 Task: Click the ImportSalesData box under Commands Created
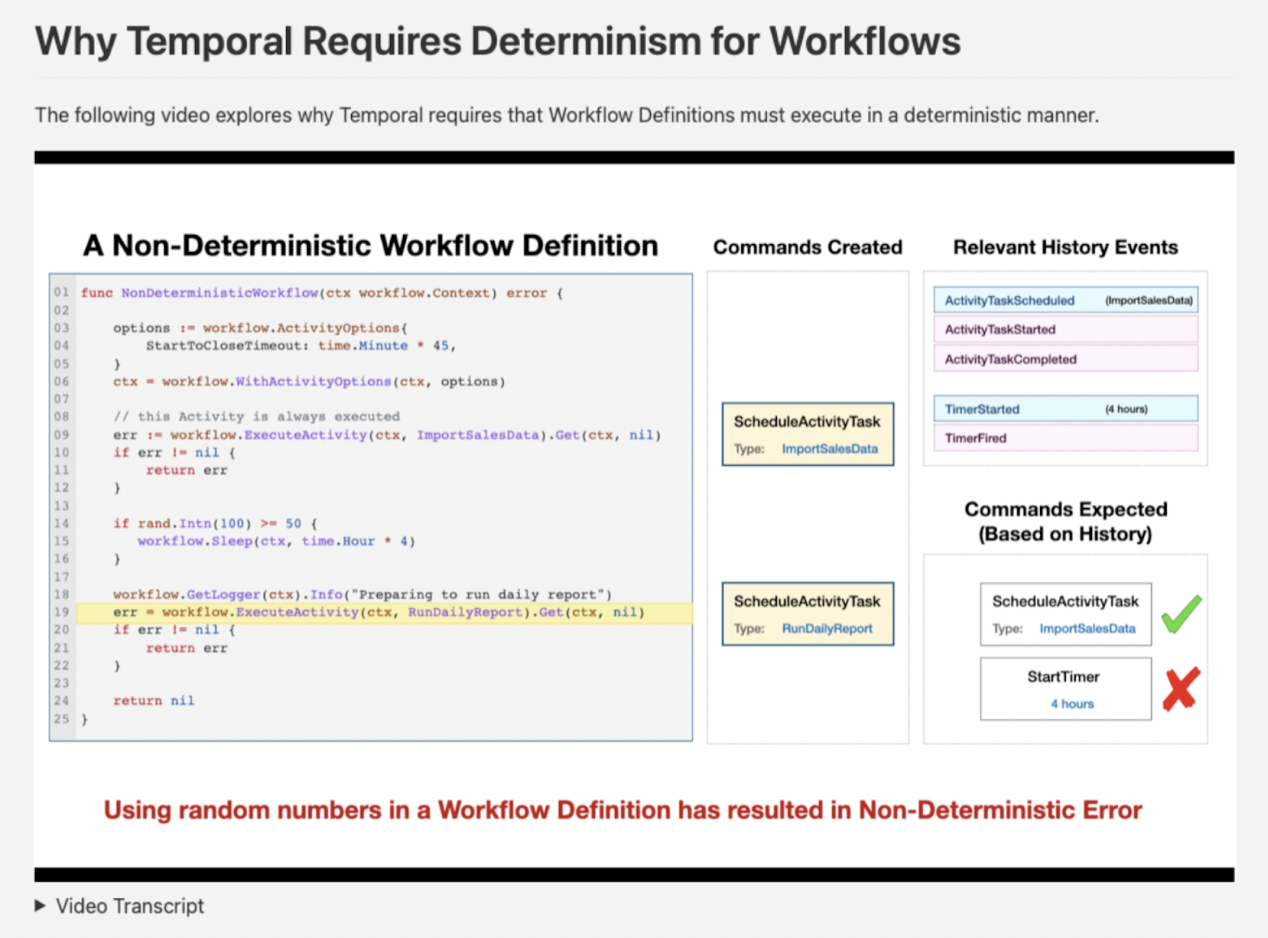(807, 434)
